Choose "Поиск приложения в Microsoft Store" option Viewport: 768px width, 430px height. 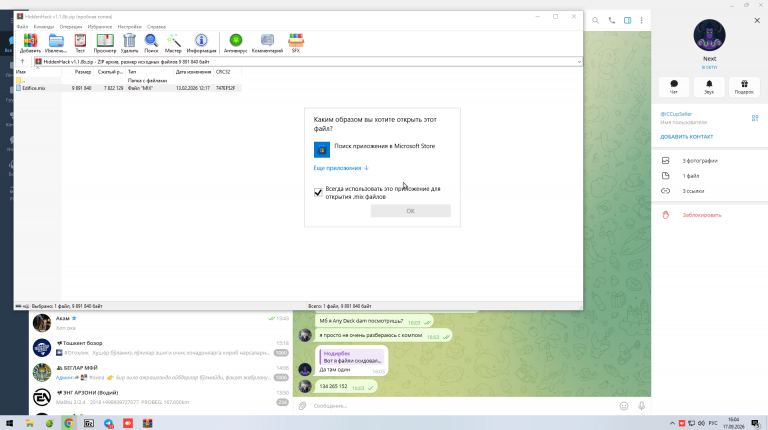pos(382,149)
